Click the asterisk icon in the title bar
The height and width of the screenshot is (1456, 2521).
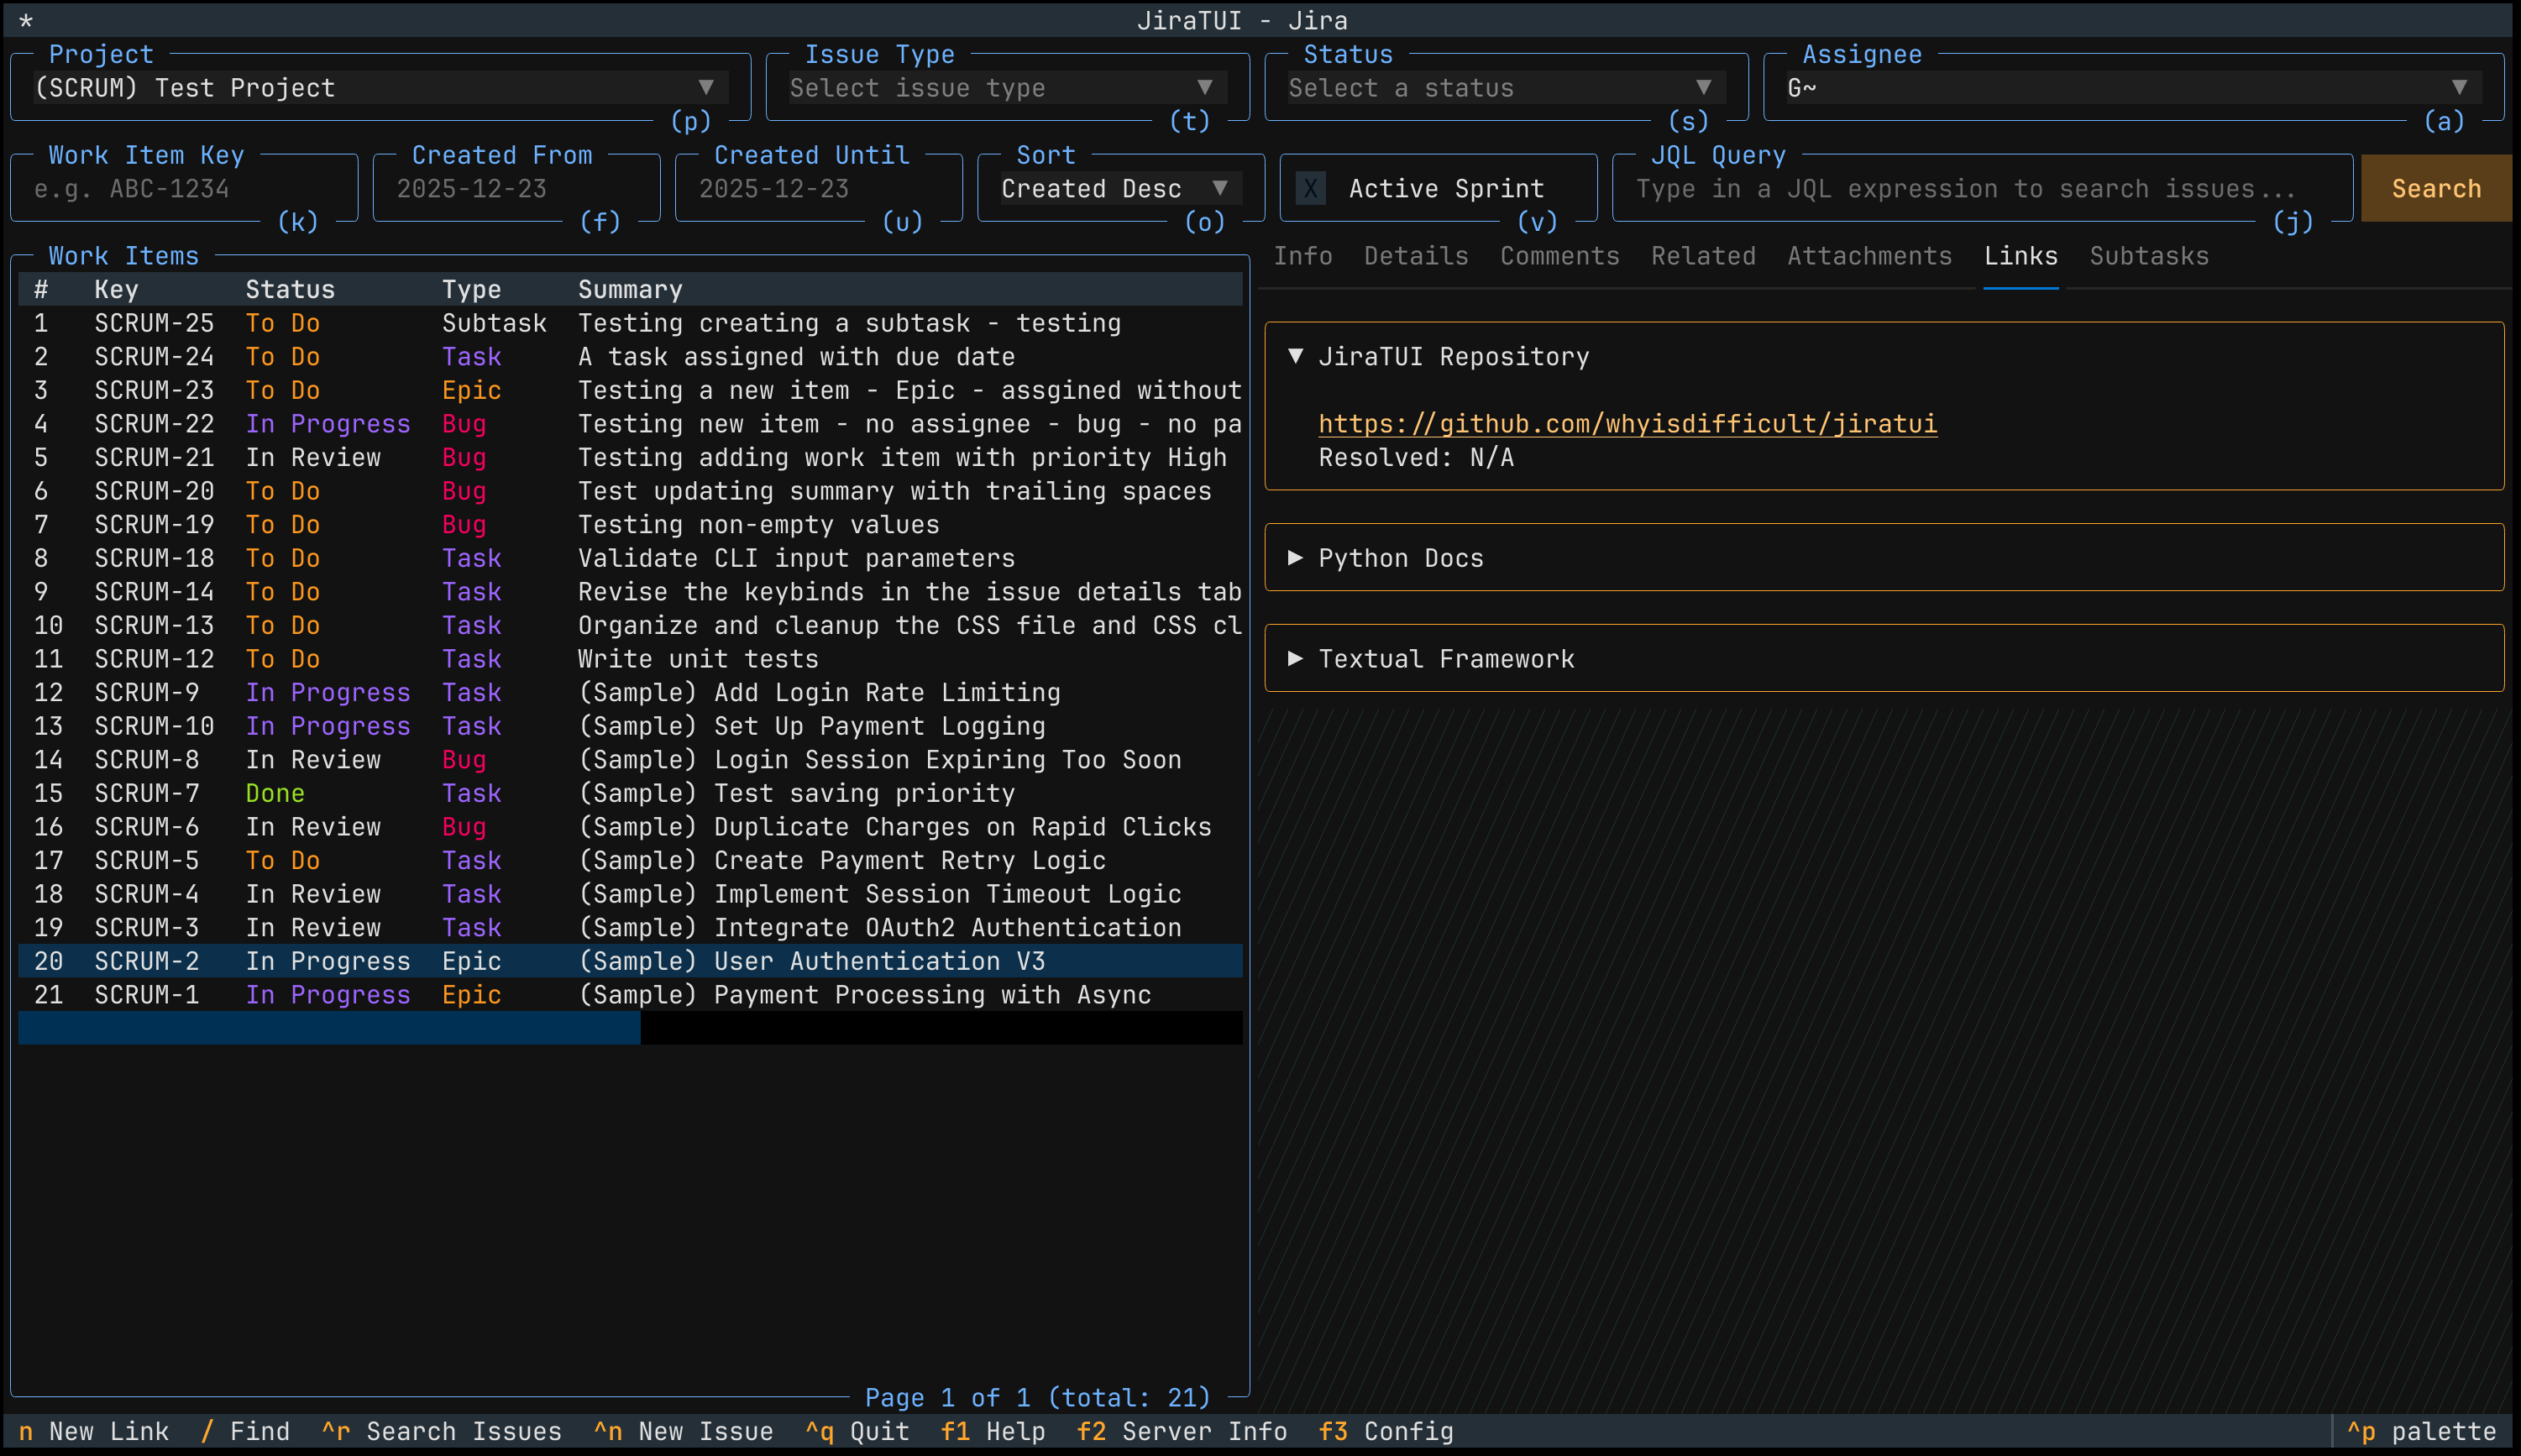(26, 20)
